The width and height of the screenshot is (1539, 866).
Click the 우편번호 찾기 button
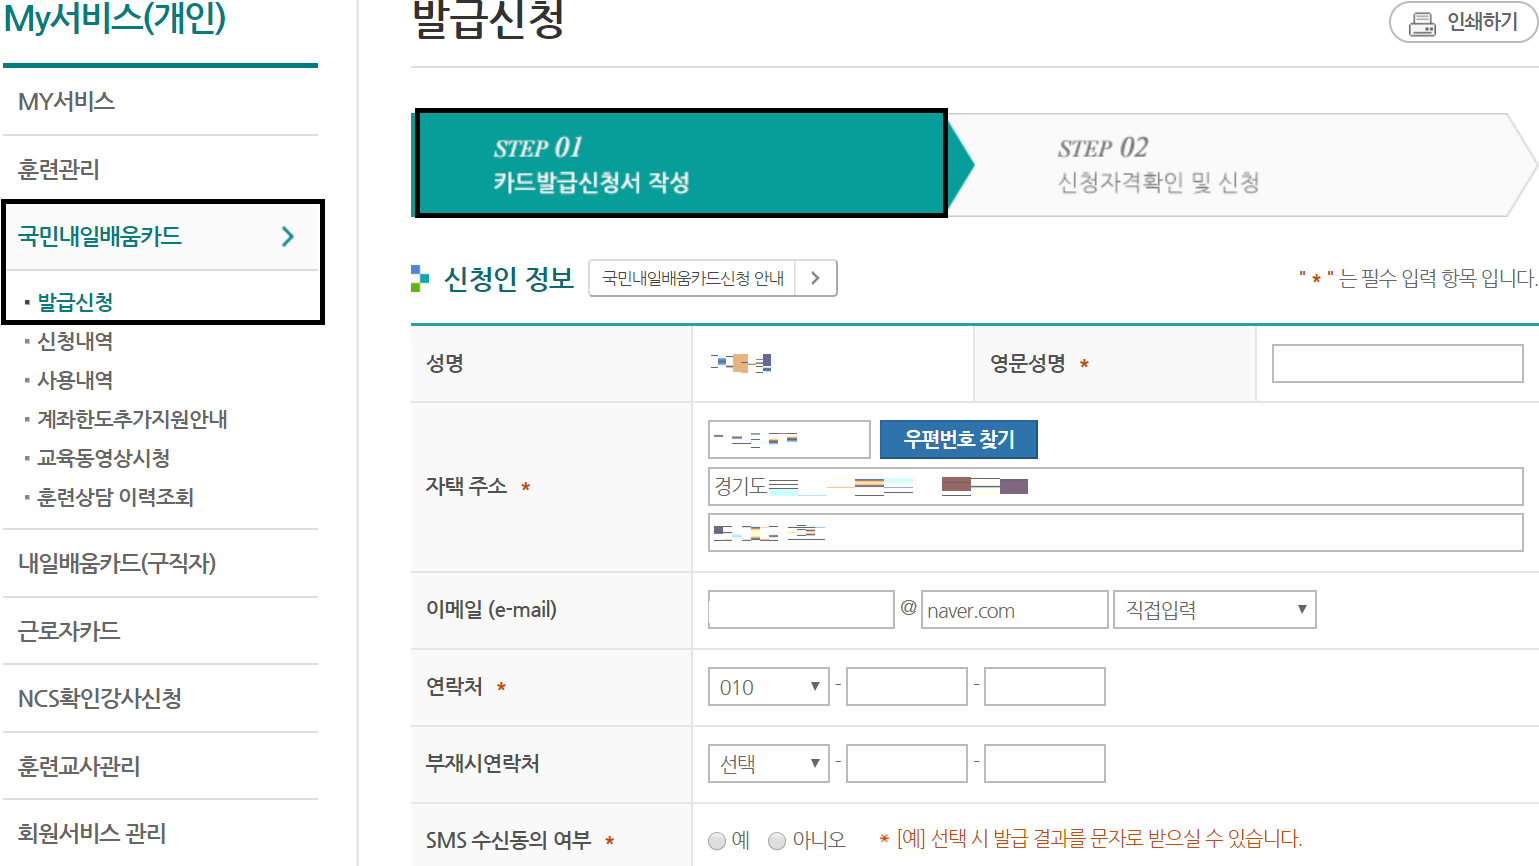pyautogui.click(x=959, y=439)
